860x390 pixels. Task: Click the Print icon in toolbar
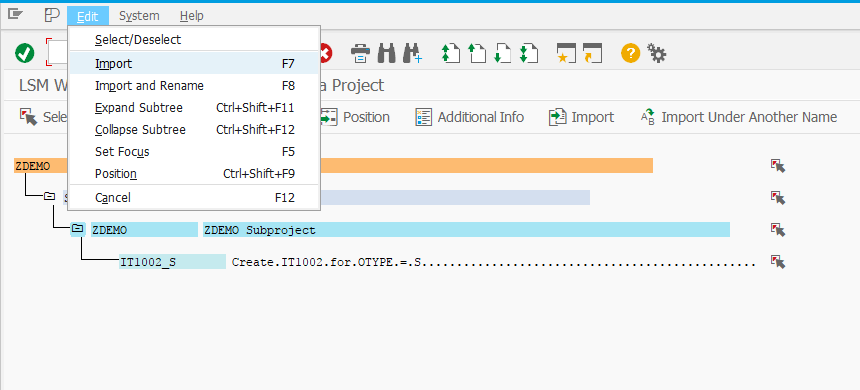(360, 53)
